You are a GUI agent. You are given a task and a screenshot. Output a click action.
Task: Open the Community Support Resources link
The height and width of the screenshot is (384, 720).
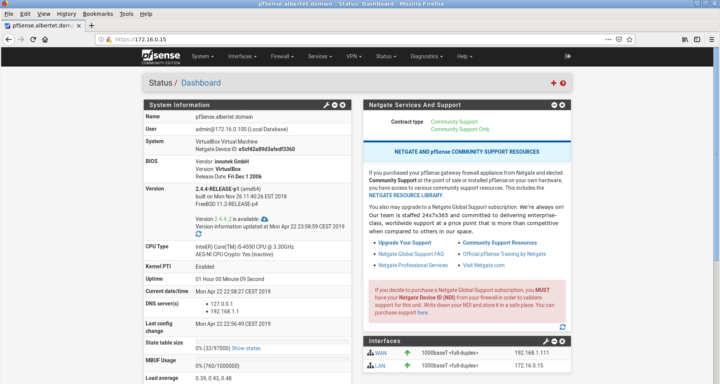click(x=500, y=243)
